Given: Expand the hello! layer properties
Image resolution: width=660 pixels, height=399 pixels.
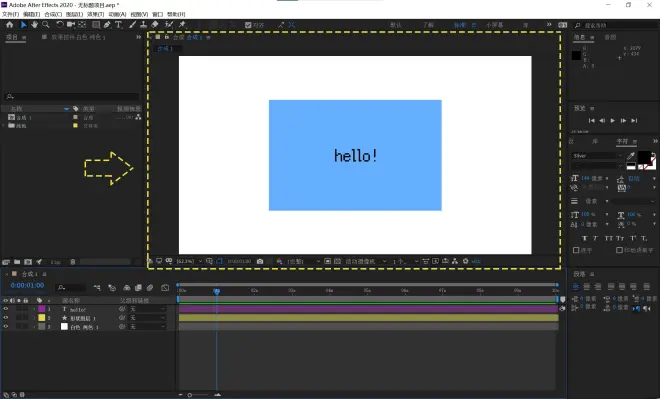Looking at the screenshot, I should [34, 309].
